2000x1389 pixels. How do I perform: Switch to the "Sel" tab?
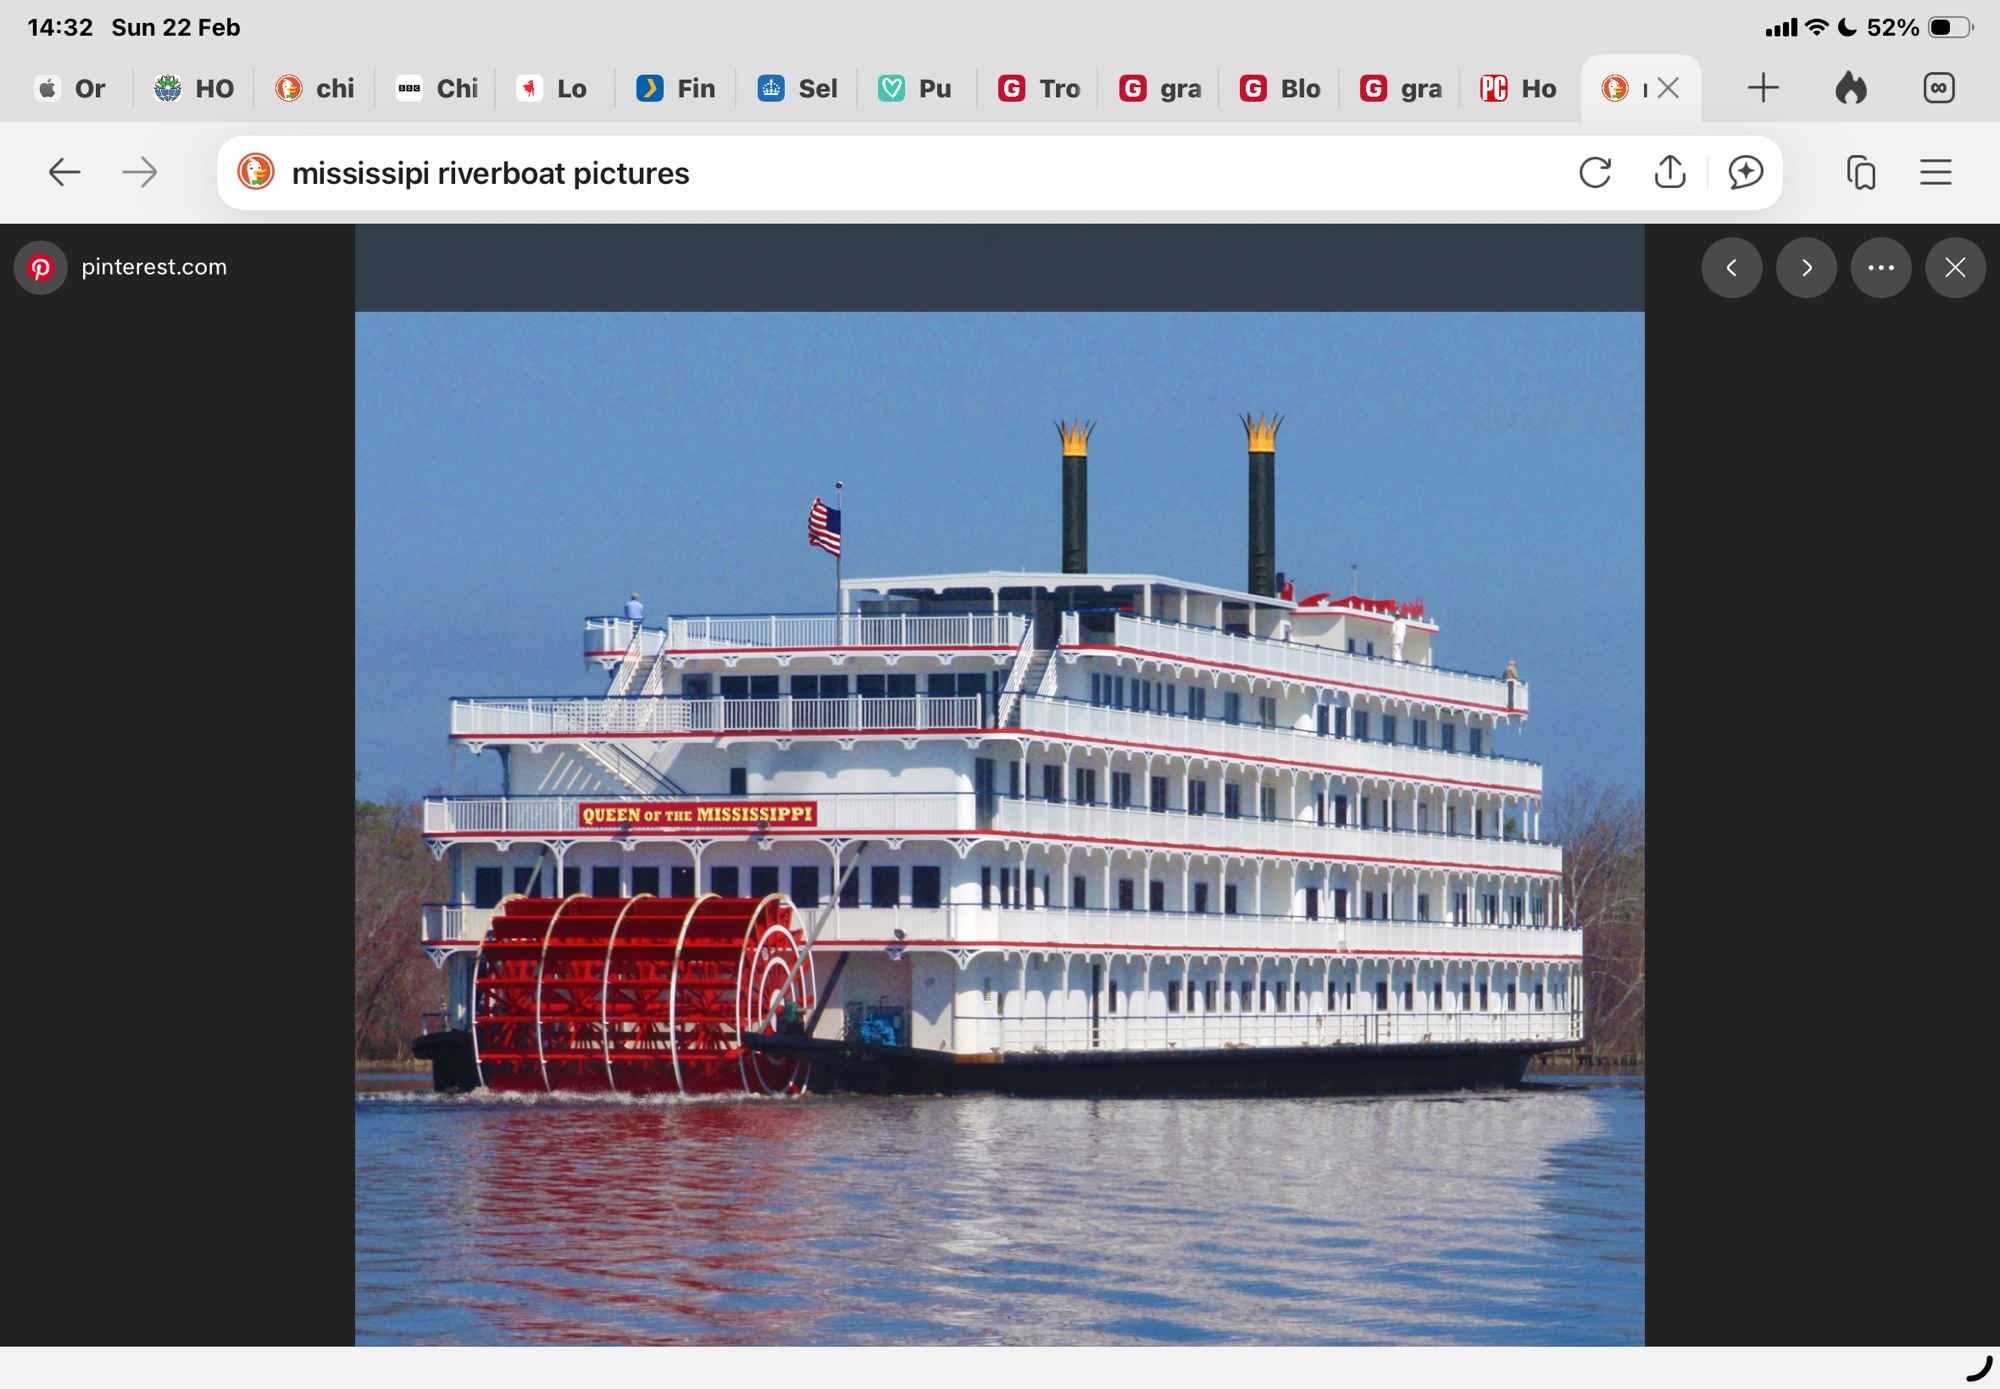[798, 88]
